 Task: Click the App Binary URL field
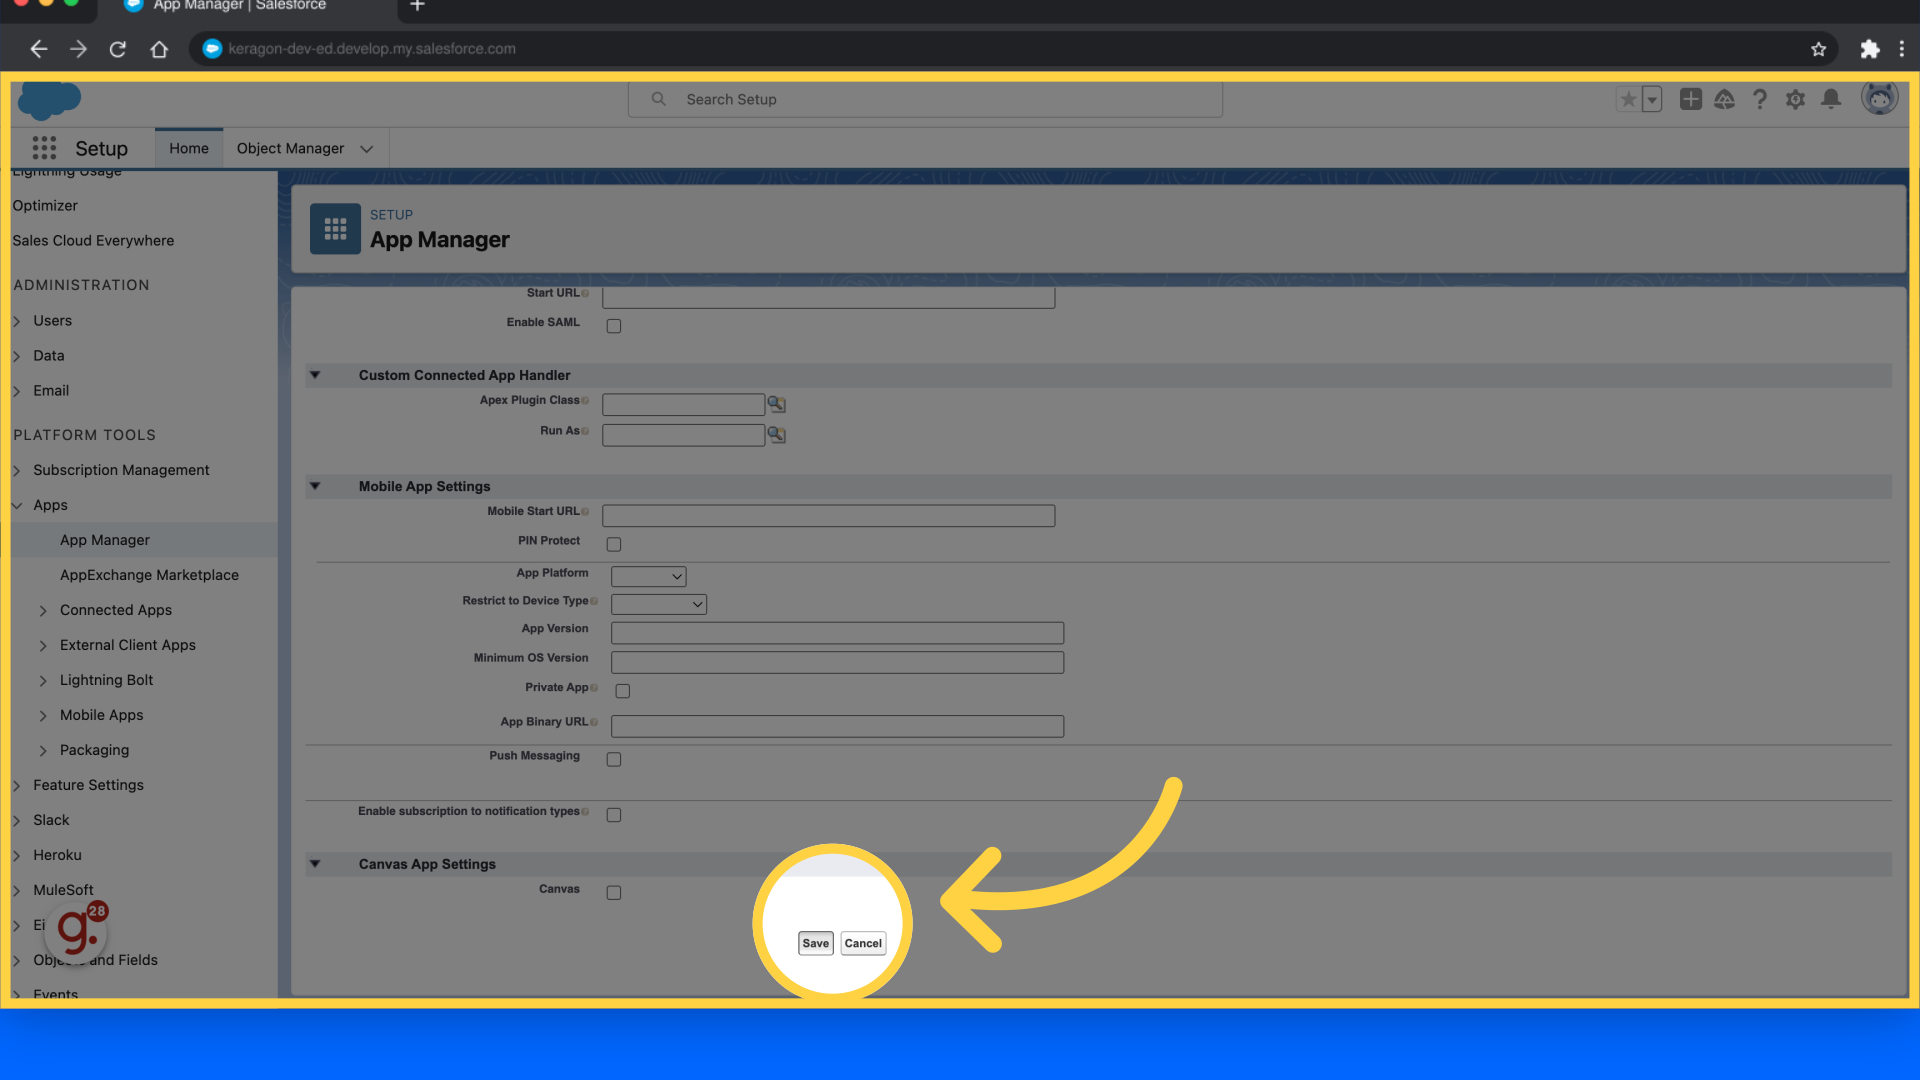click(x=837, y=726)
